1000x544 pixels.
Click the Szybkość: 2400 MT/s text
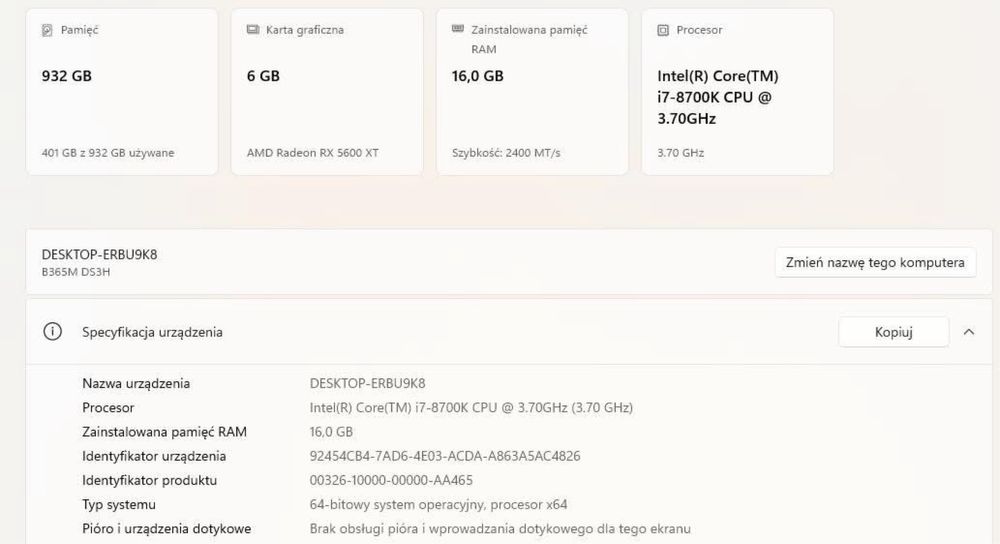pos(506,153)
